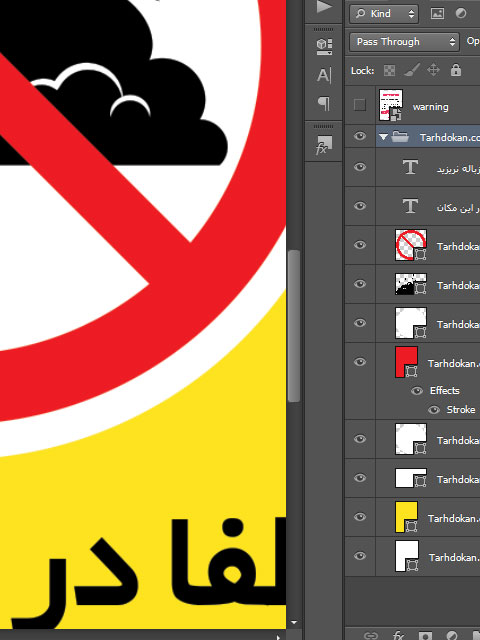480x640 pixels.
Task: Click the canvas vertical scrollbar thumb
Action: tap(293, 326)
